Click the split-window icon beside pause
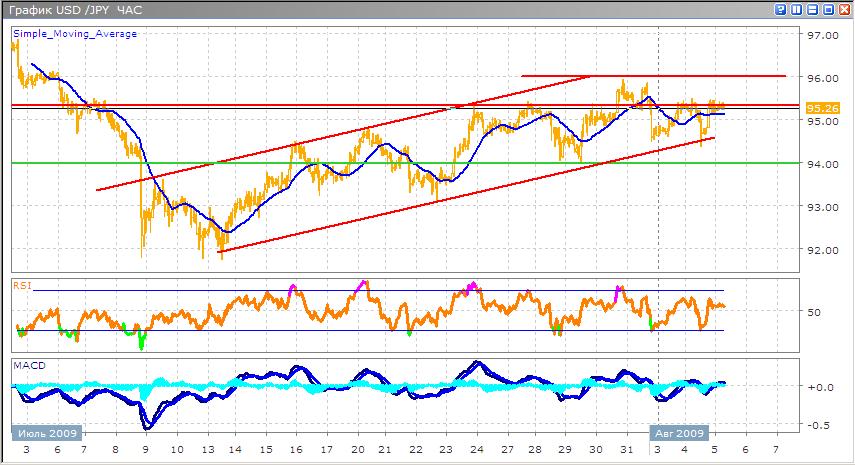 pyautogui.click(x=812, y=9)
